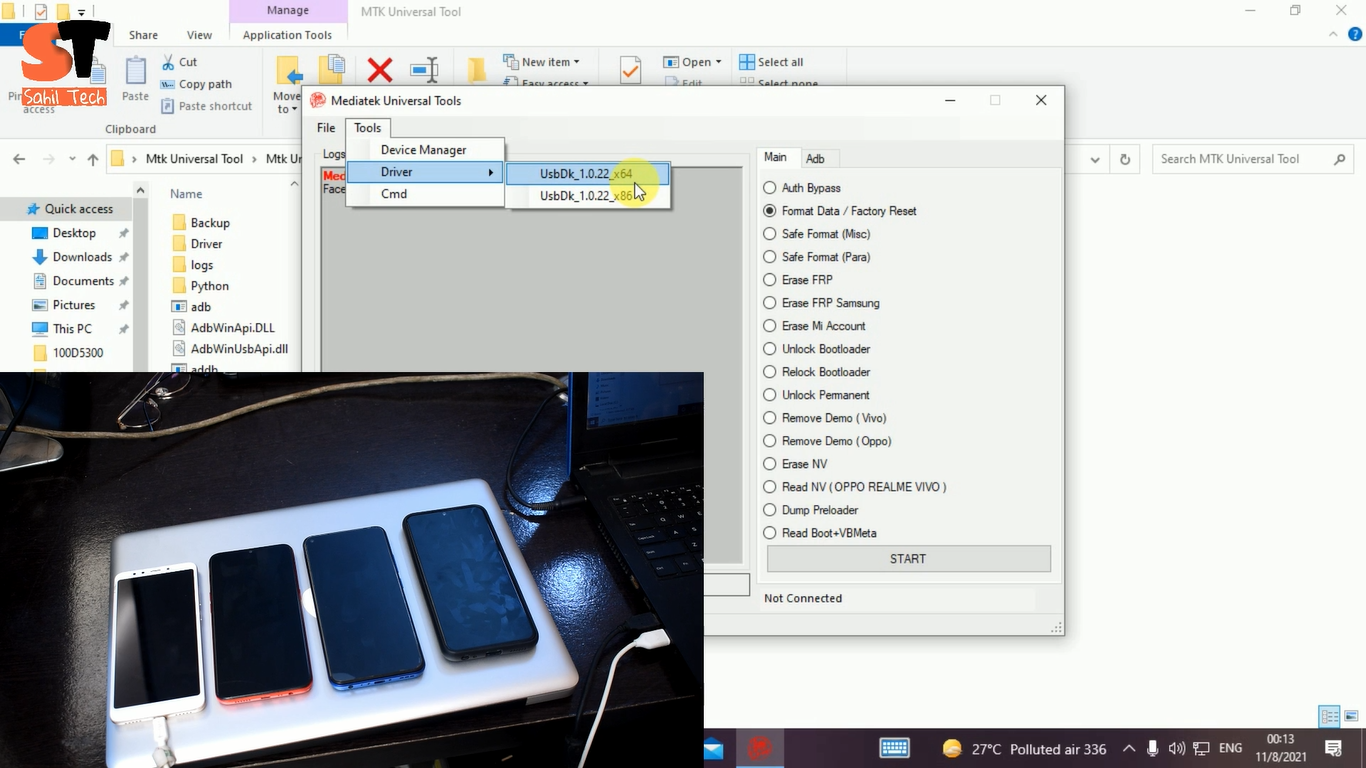Open the notification center icon
The height and width of the screenshot is (768, 1366).
tap(1333, 748)
